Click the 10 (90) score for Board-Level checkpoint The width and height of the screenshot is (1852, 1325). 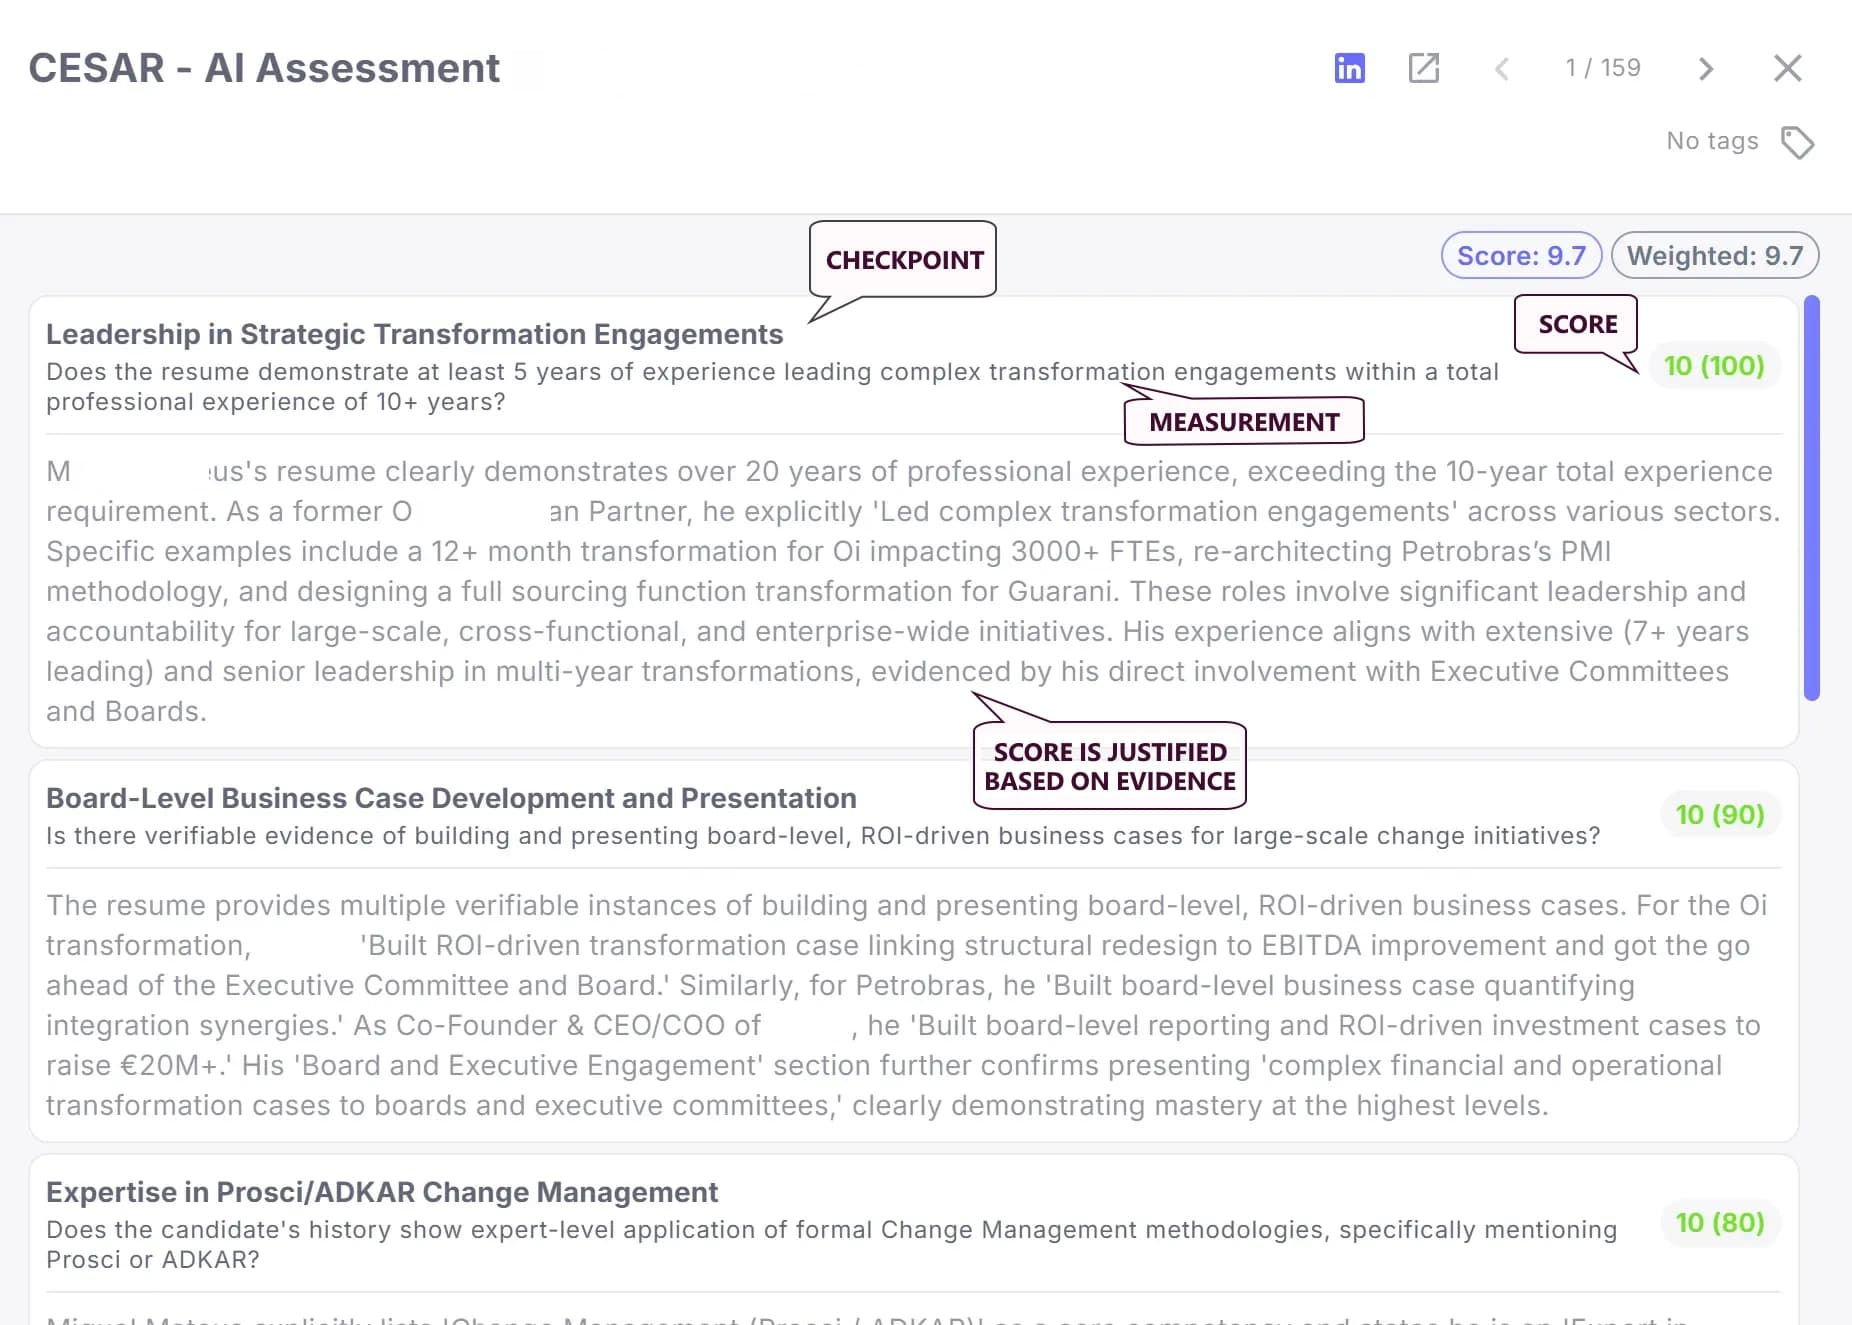tap(1720, 815)
